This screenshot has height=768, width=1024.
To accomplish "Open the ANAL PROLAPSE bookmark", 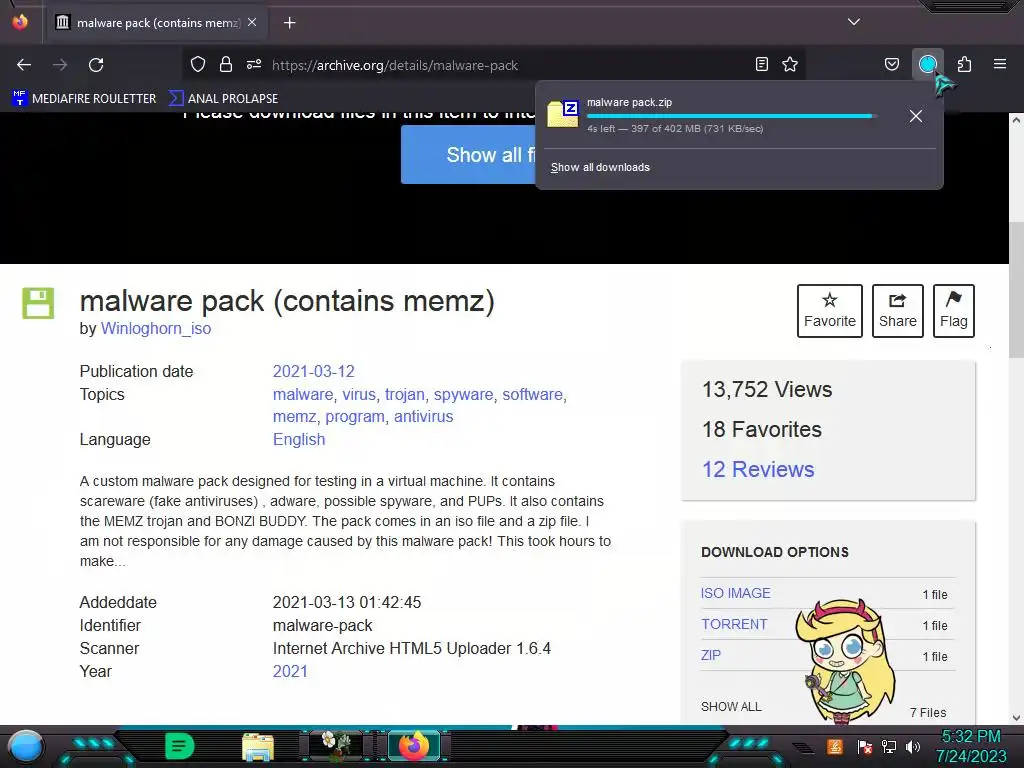I will pyautogui.click(x=223, y=99).
